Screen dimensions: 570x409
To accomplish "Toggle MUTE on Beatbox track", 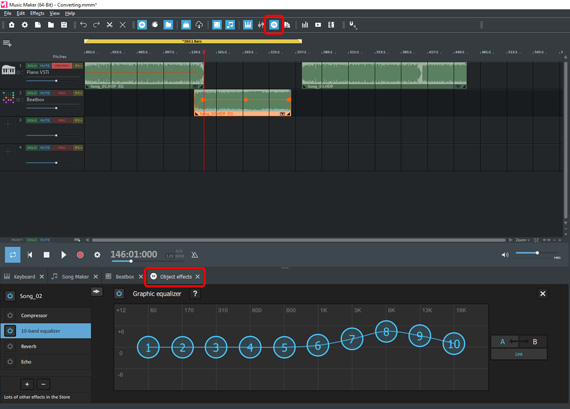I will click(x=45, y=93).
